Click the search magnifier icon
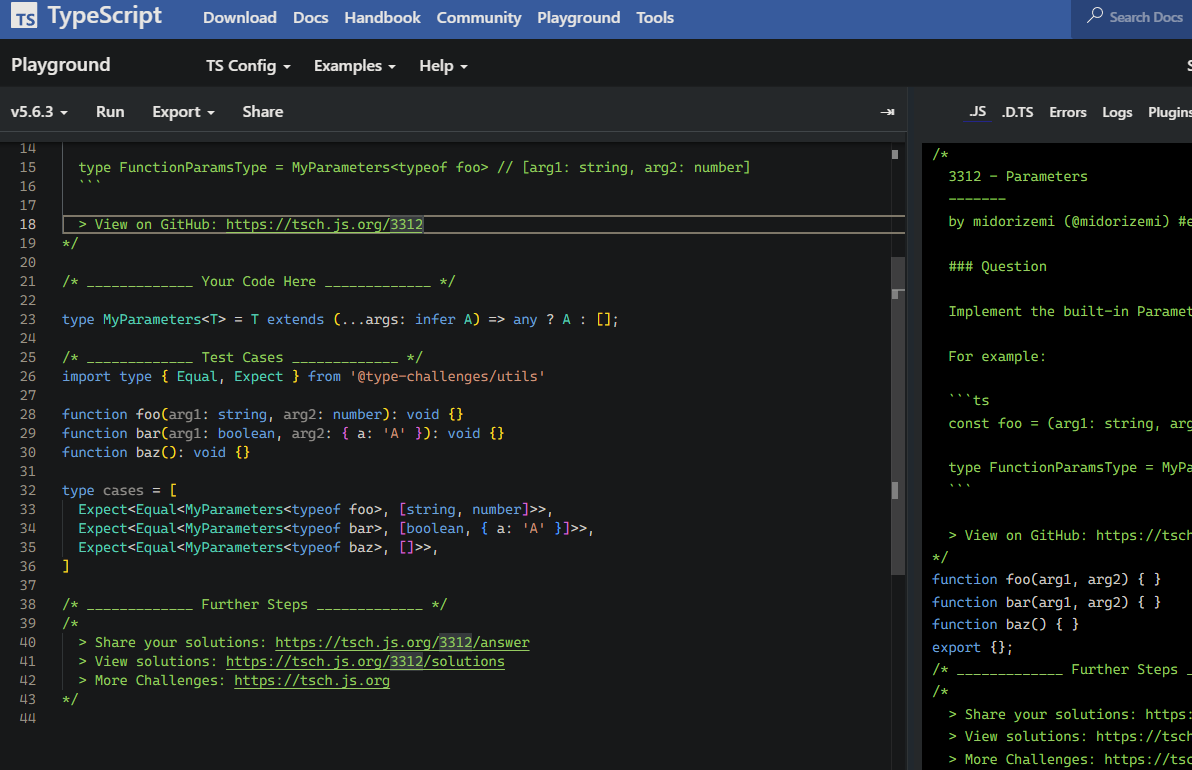Viewport: 1192px width, 770px height. [1095, 16]
